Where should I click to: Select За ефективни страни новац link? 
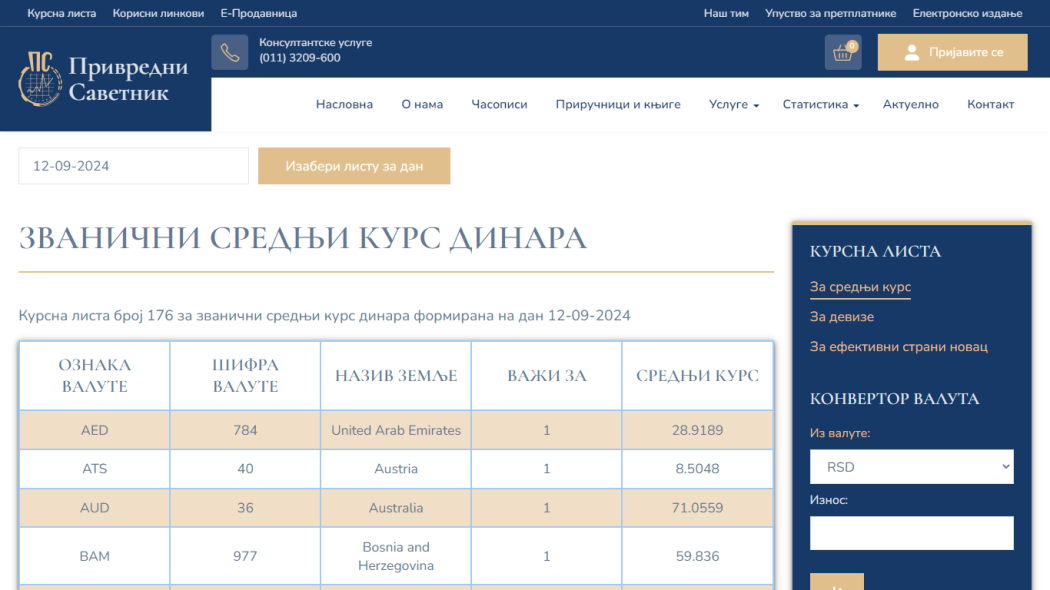898,347
